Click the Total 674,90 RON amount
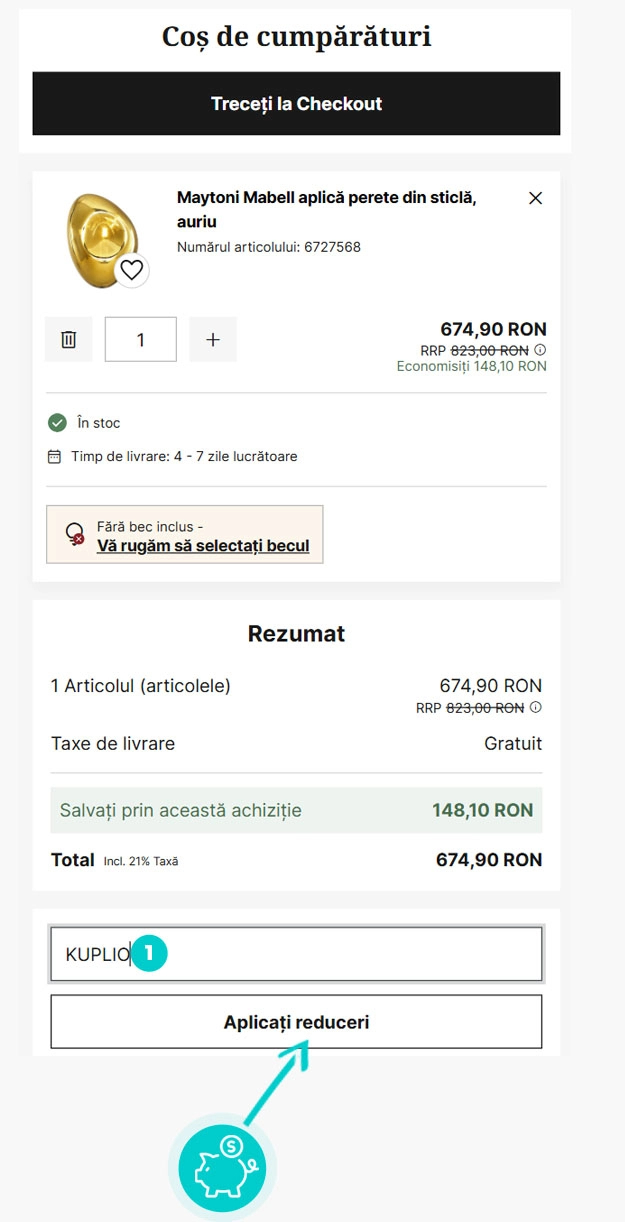 coord(489,860)
